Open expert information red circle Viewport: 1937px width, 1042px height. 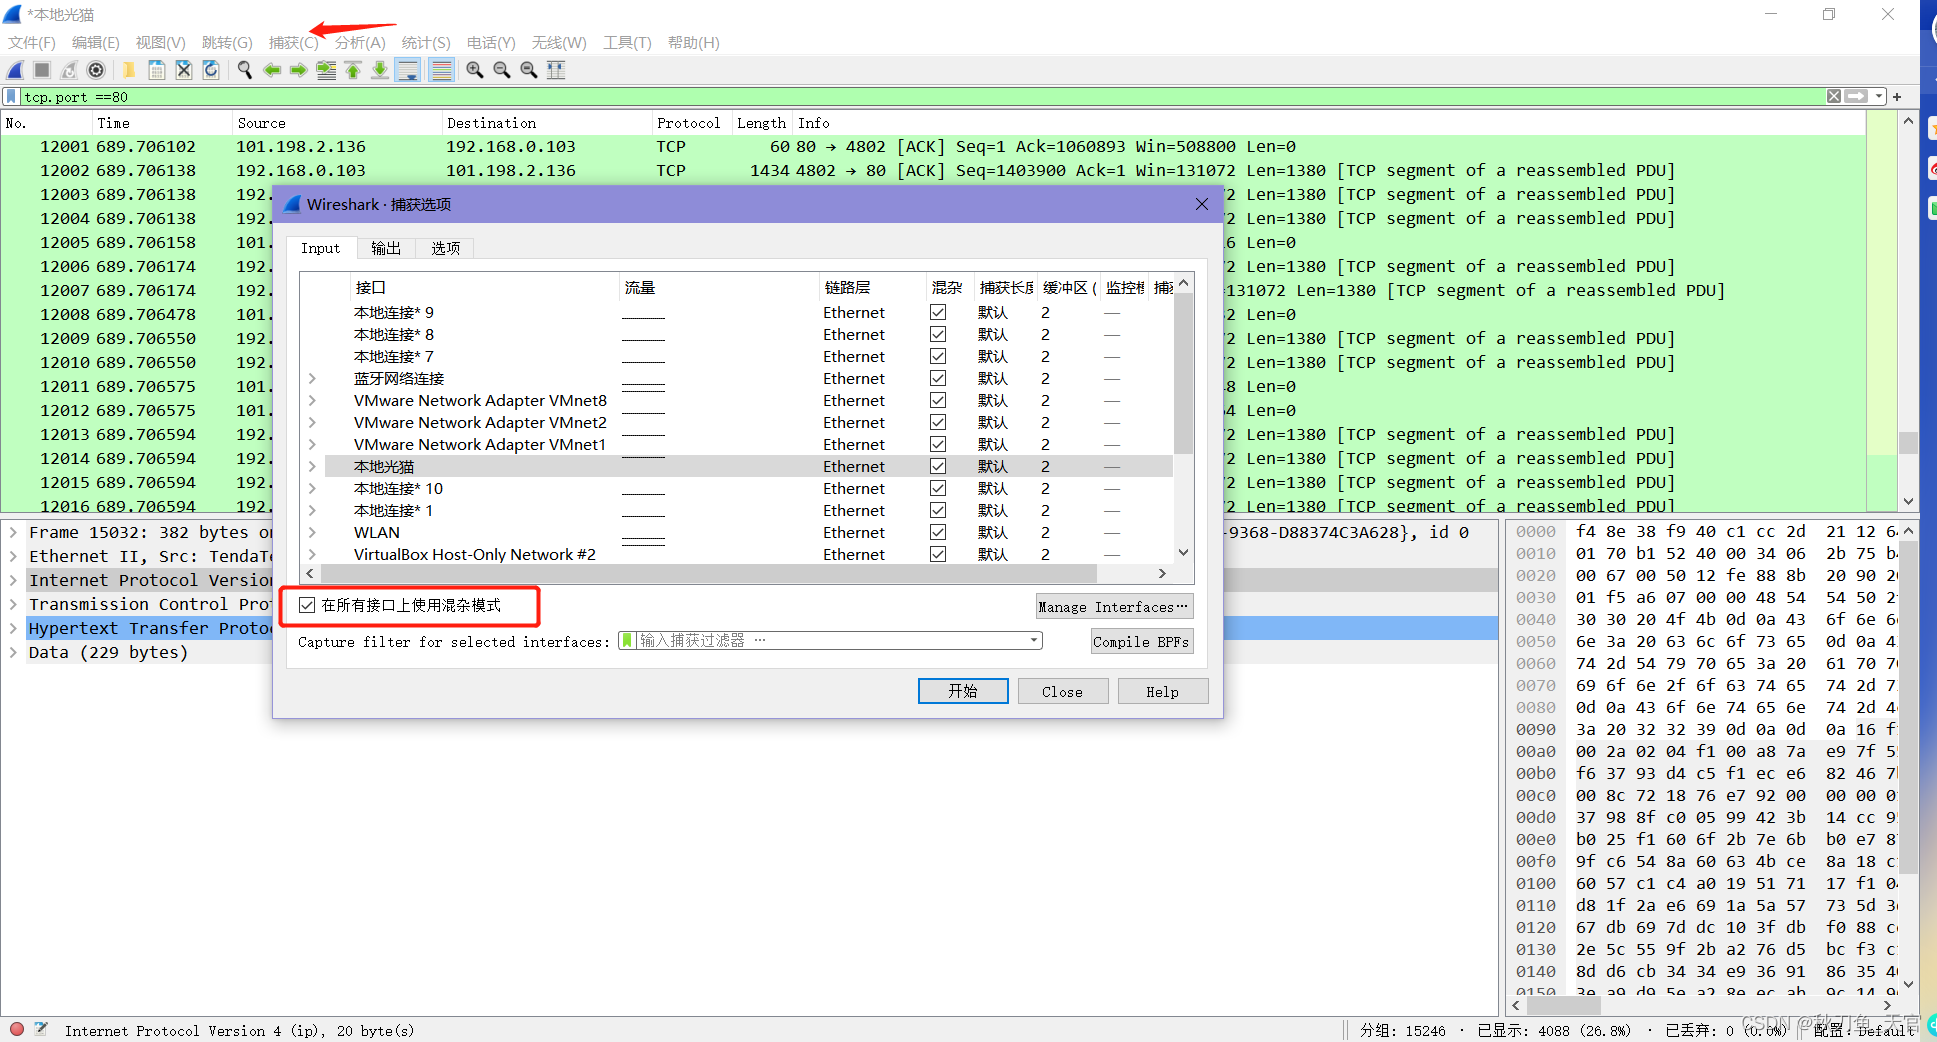17,1029
